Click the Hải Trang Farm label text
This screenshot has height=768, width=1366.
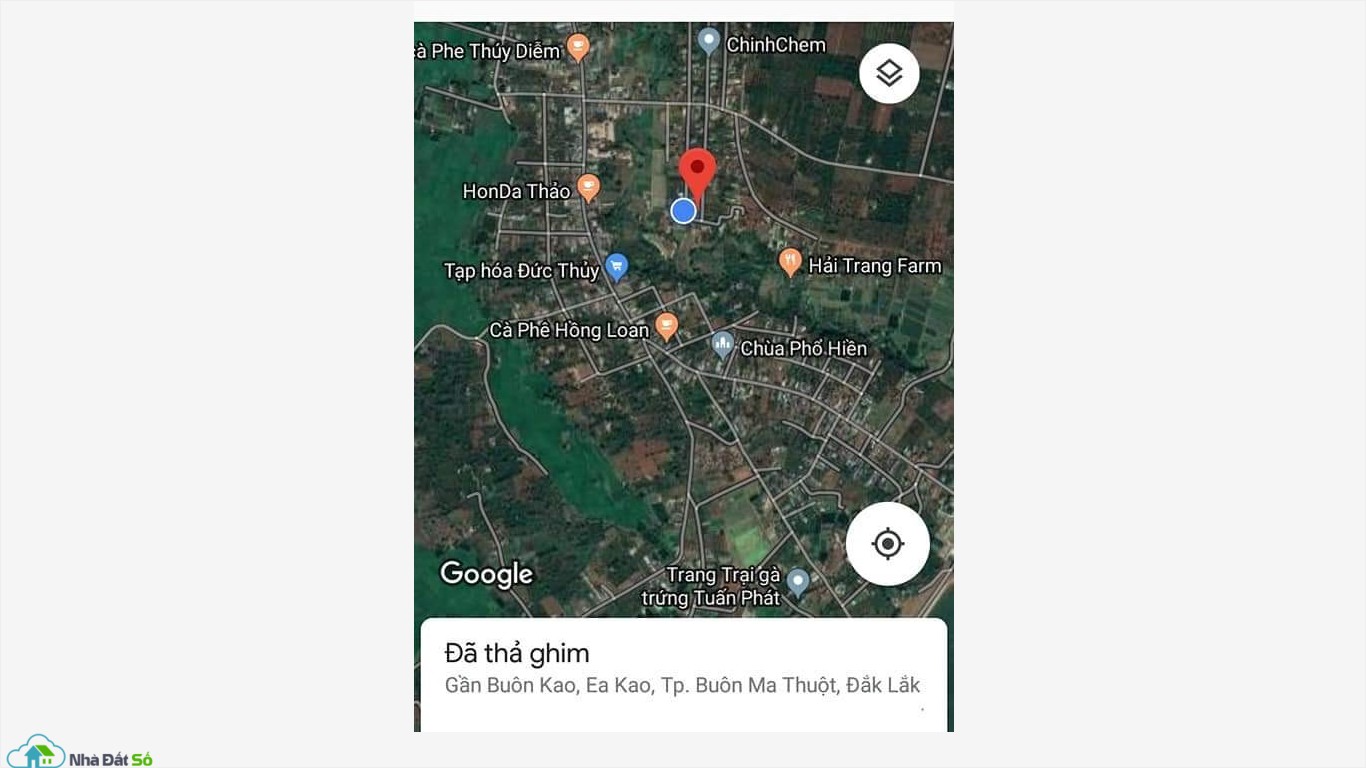pos(875,266)
